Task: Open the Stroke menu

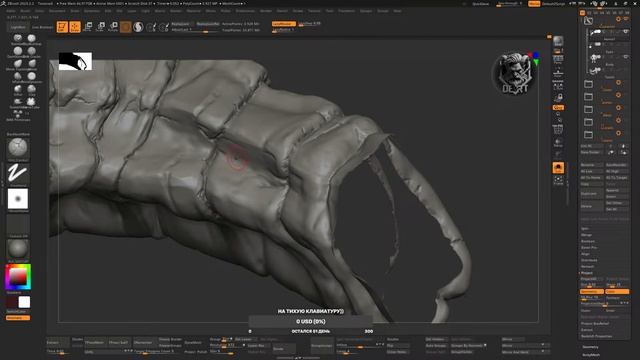Action: (298, 11)
